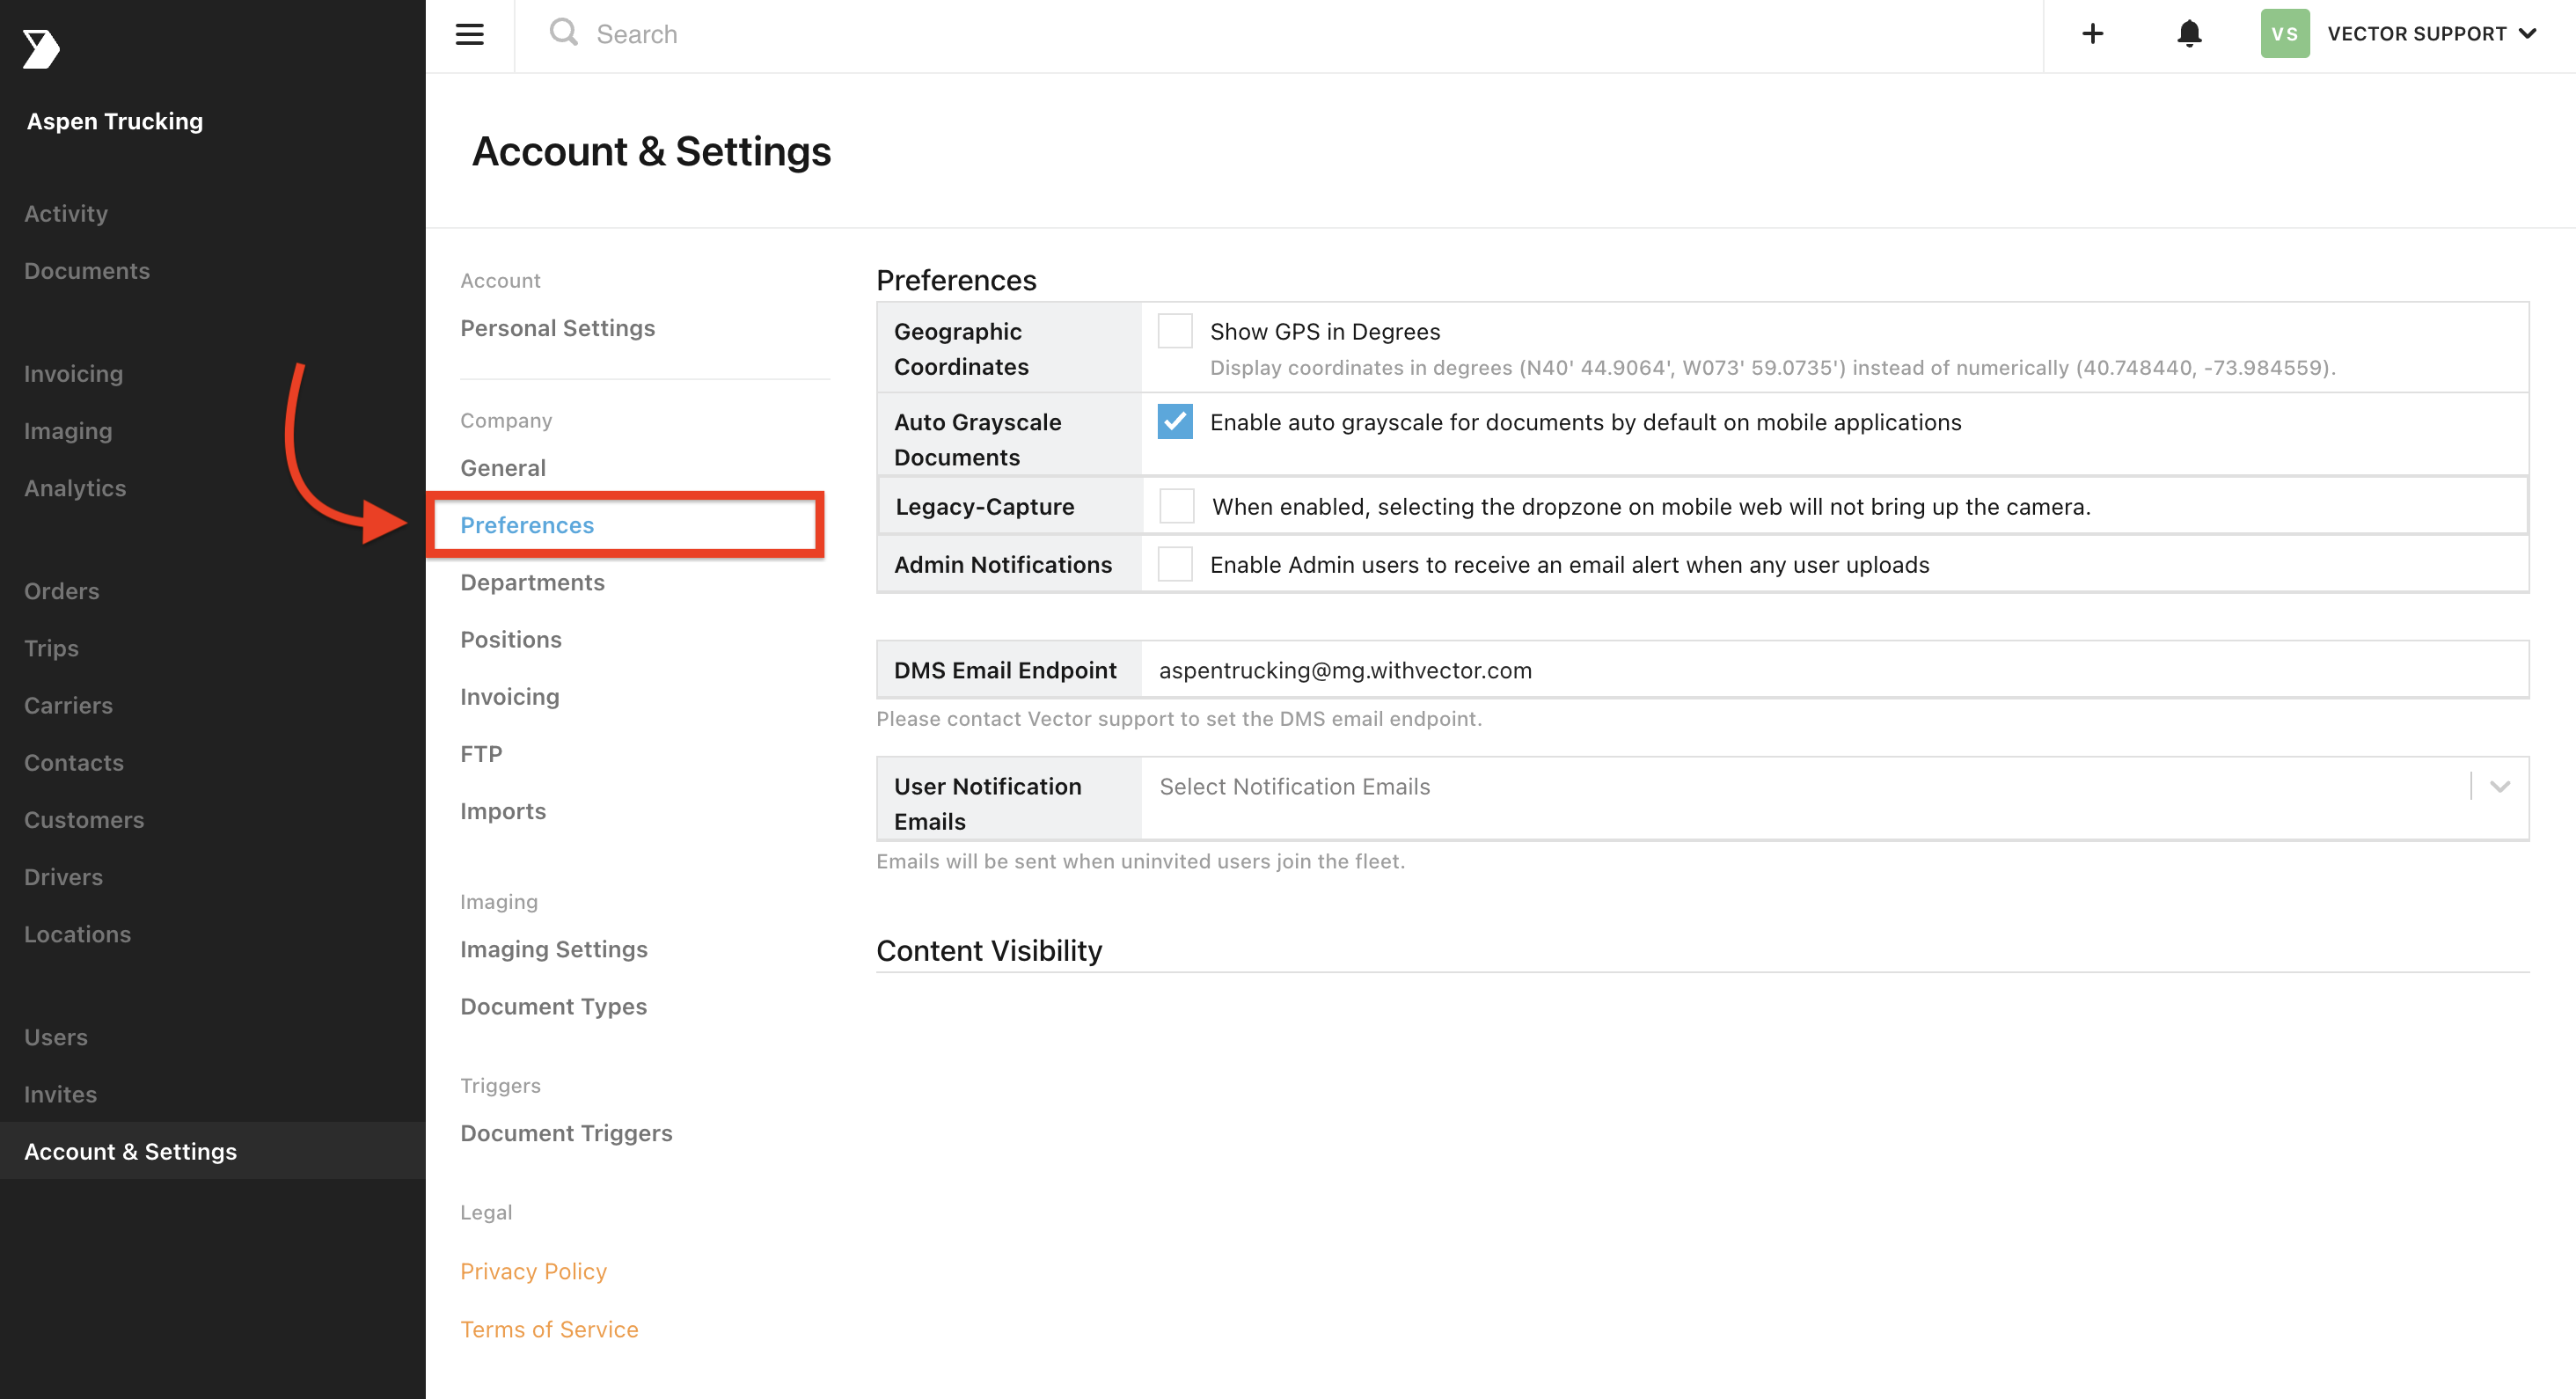2576x1399 pixels.
Task: Open Users in the sidebar
Action: tap(56, 1037)
